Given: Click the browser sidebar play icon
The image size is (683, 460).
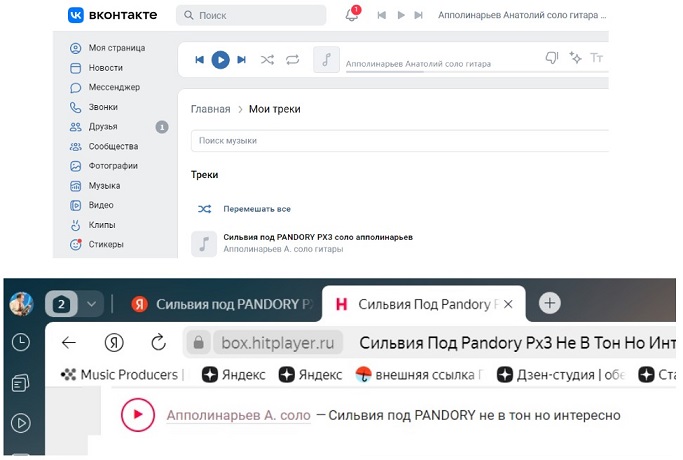Looking at the screenshot, I should 21,423.
